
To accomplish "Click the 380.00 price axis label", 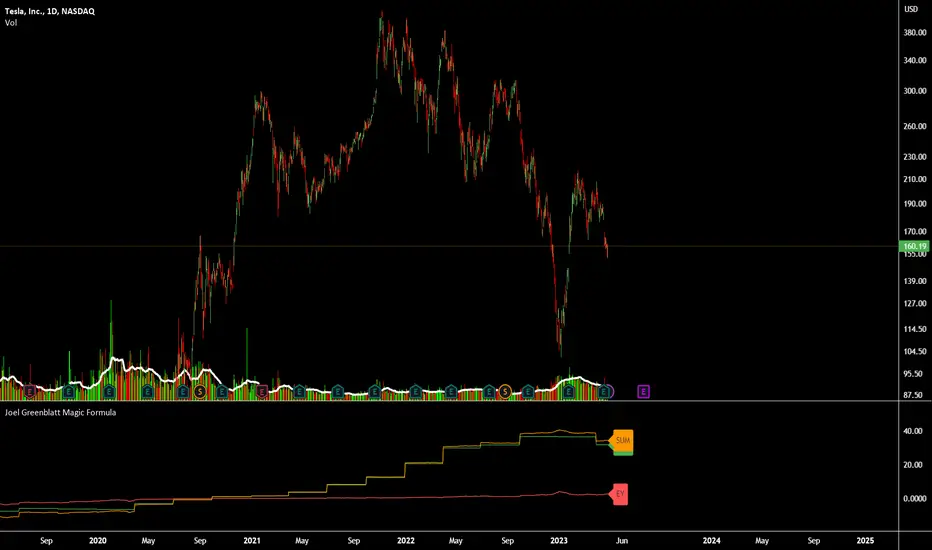I will click(915, 33).
